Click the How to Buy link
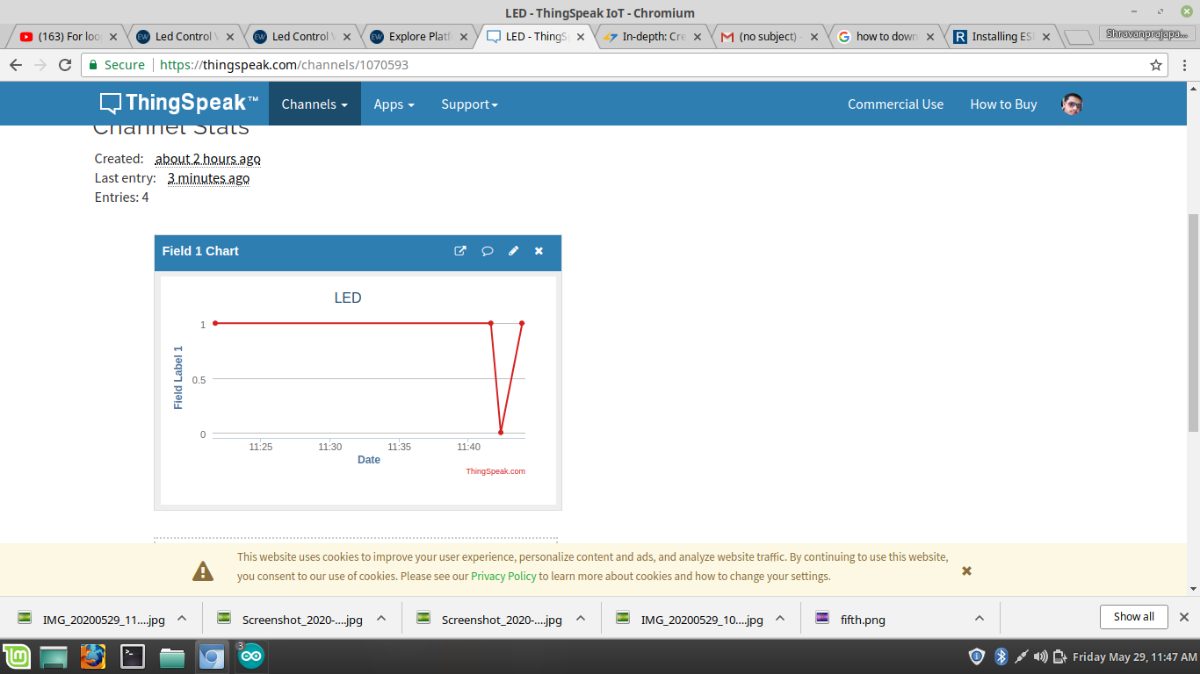 1003,104
